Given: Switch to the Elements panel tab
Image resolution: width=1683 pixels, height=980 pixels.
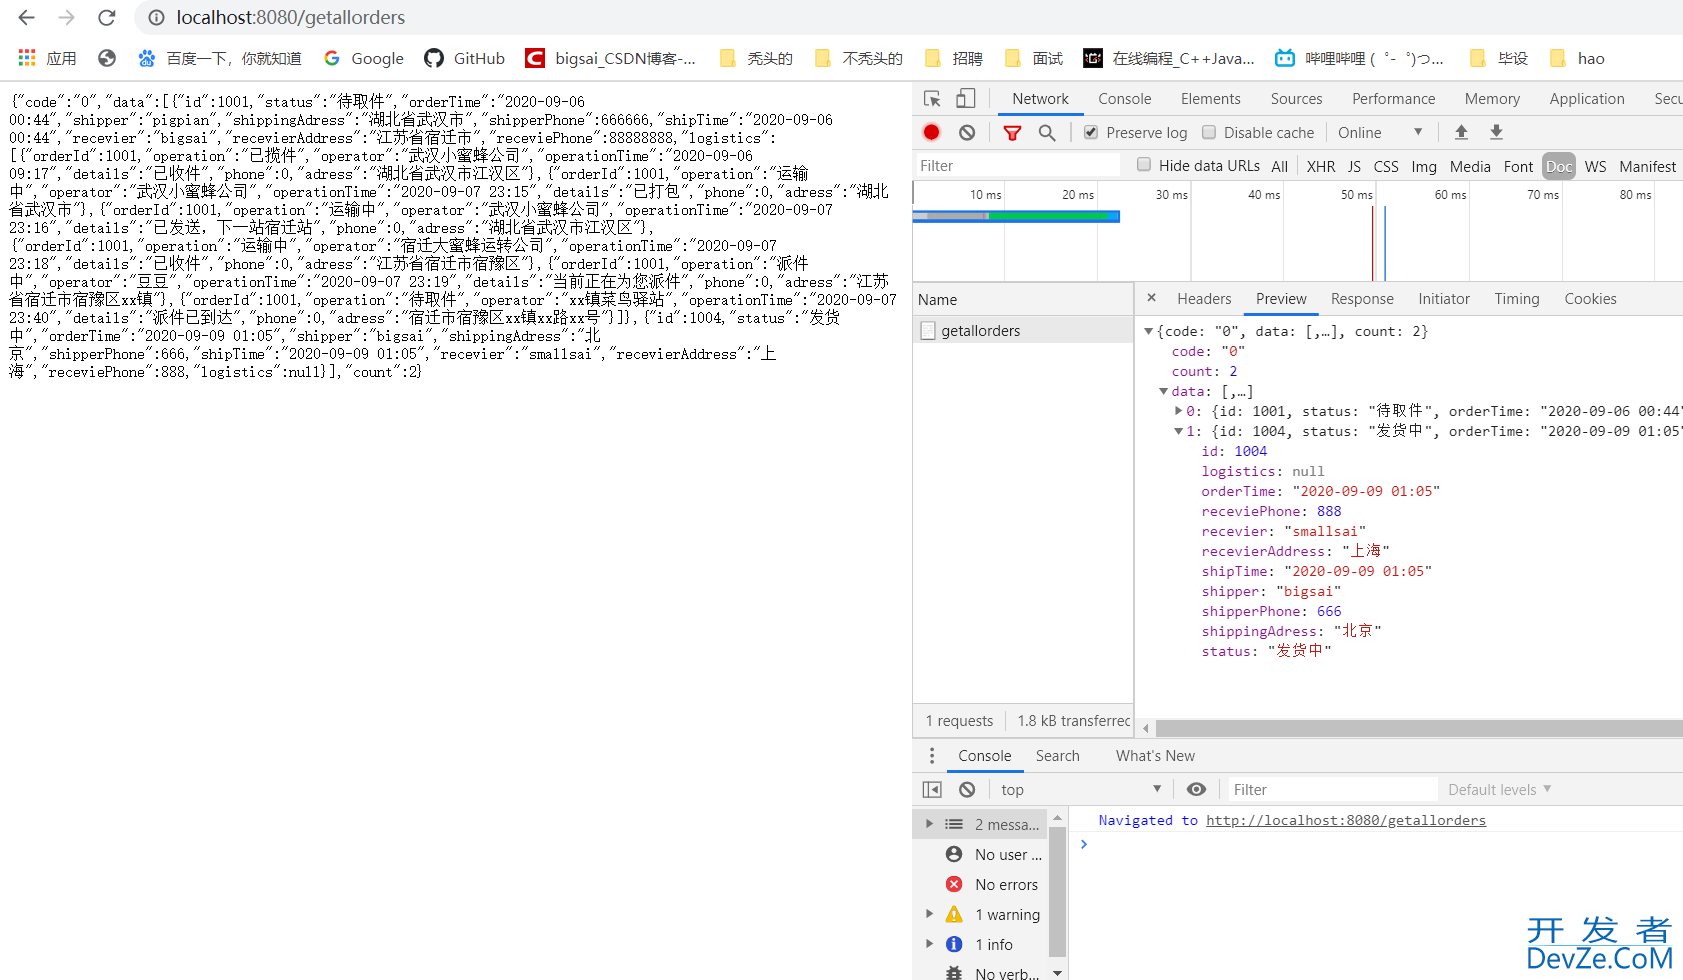Looking at the screenshot, I should (x=1210, y=98).
